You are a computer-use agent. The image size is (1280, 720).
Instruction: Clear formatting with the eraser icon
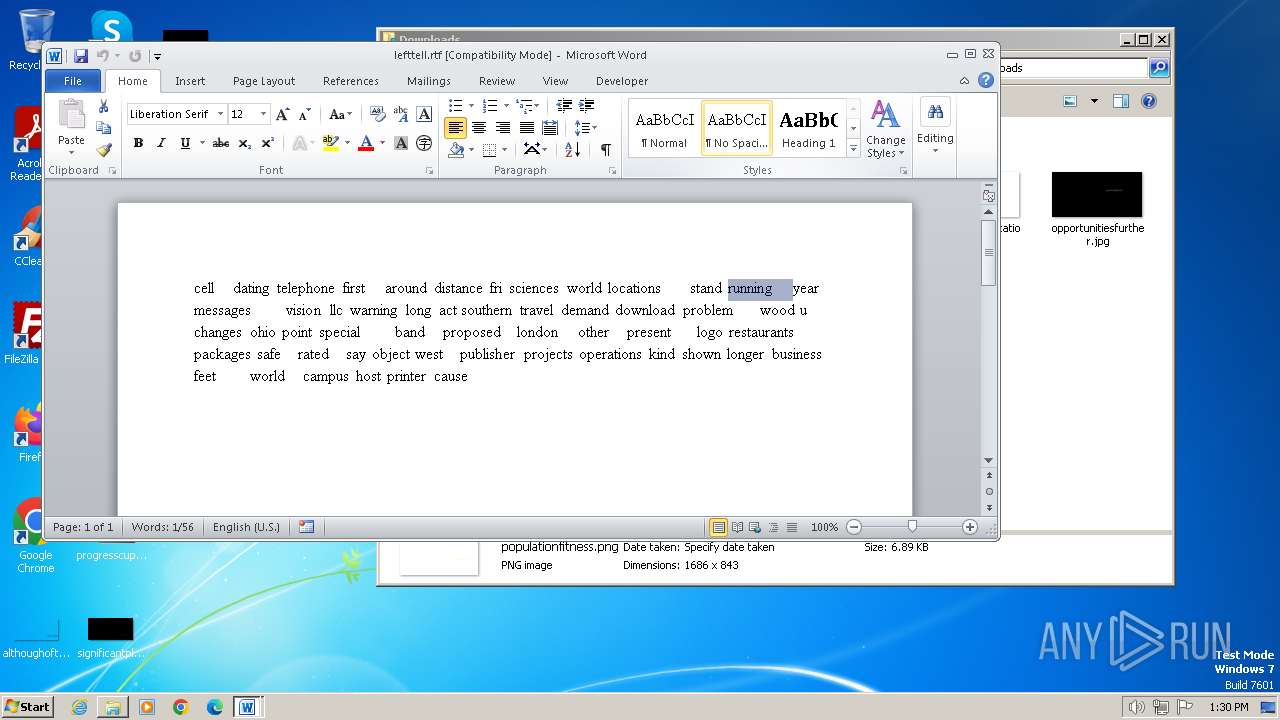pyautogui.click(x=377, y=114)
